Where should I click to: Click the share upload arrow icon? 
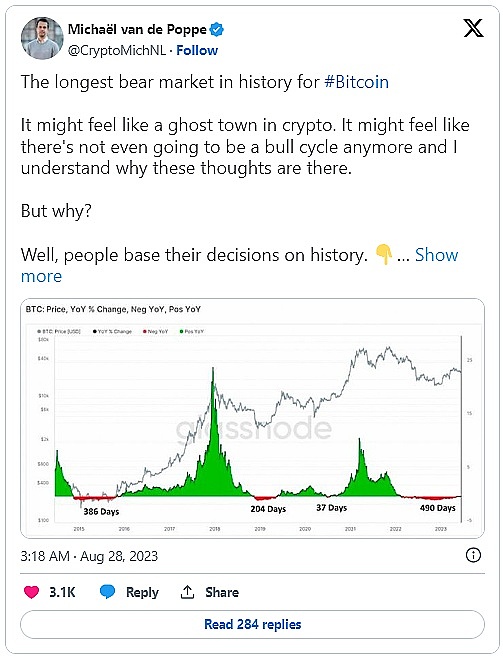pyautogui.click(x=187, y=592)
